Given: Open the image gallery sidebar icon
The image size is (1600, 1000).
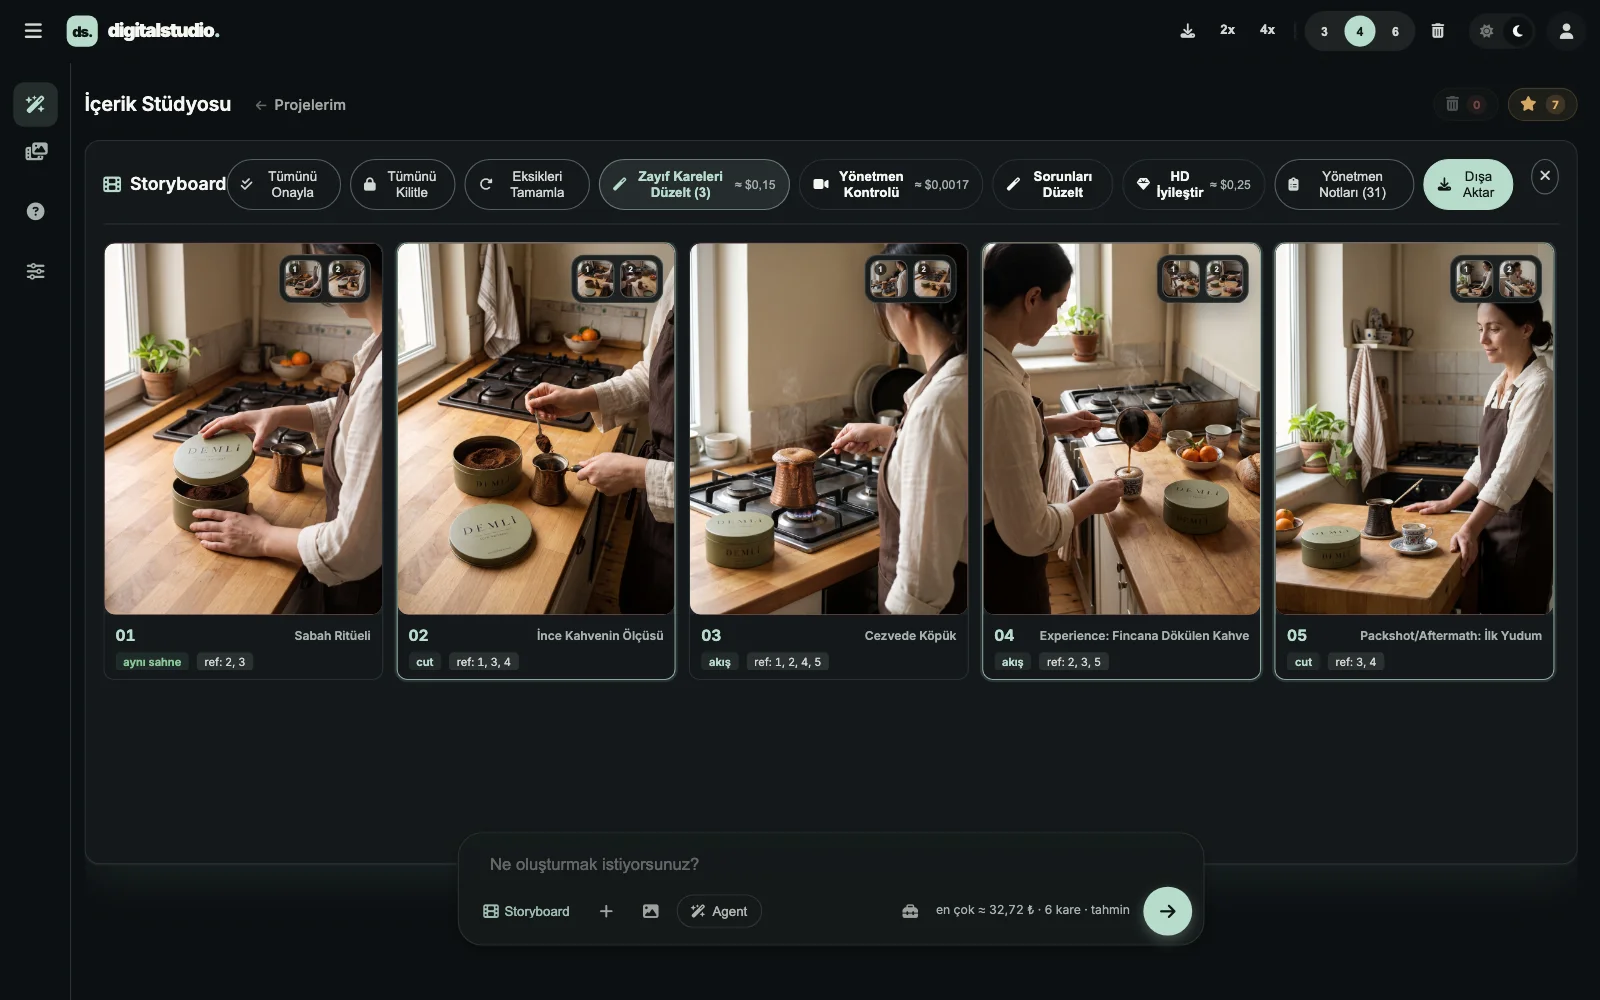Looking at the screenshot, I should [x=35, y=152].
